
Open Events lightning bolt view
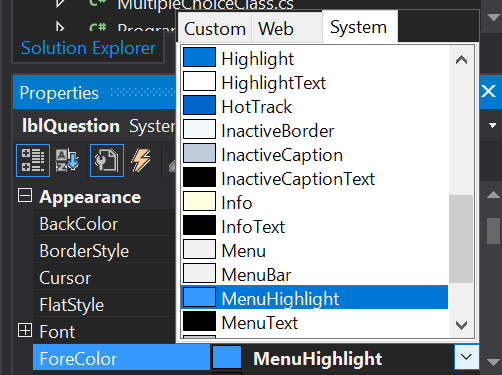141,160
